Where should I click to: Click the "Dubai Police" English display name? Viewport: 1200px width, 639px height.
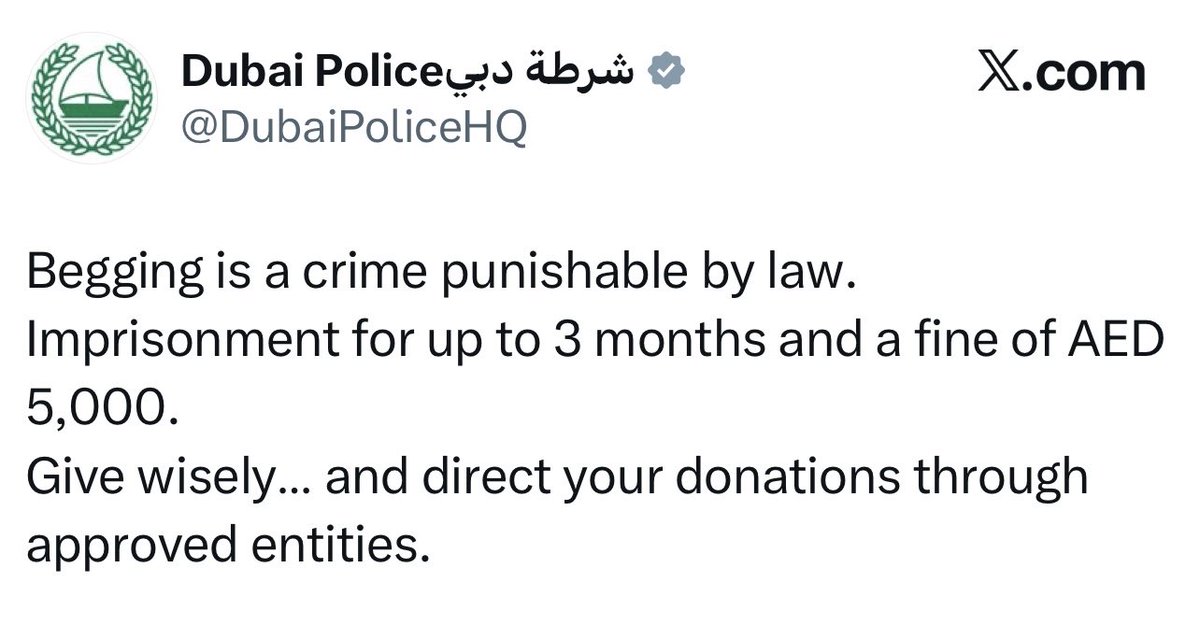click(309, 75)
